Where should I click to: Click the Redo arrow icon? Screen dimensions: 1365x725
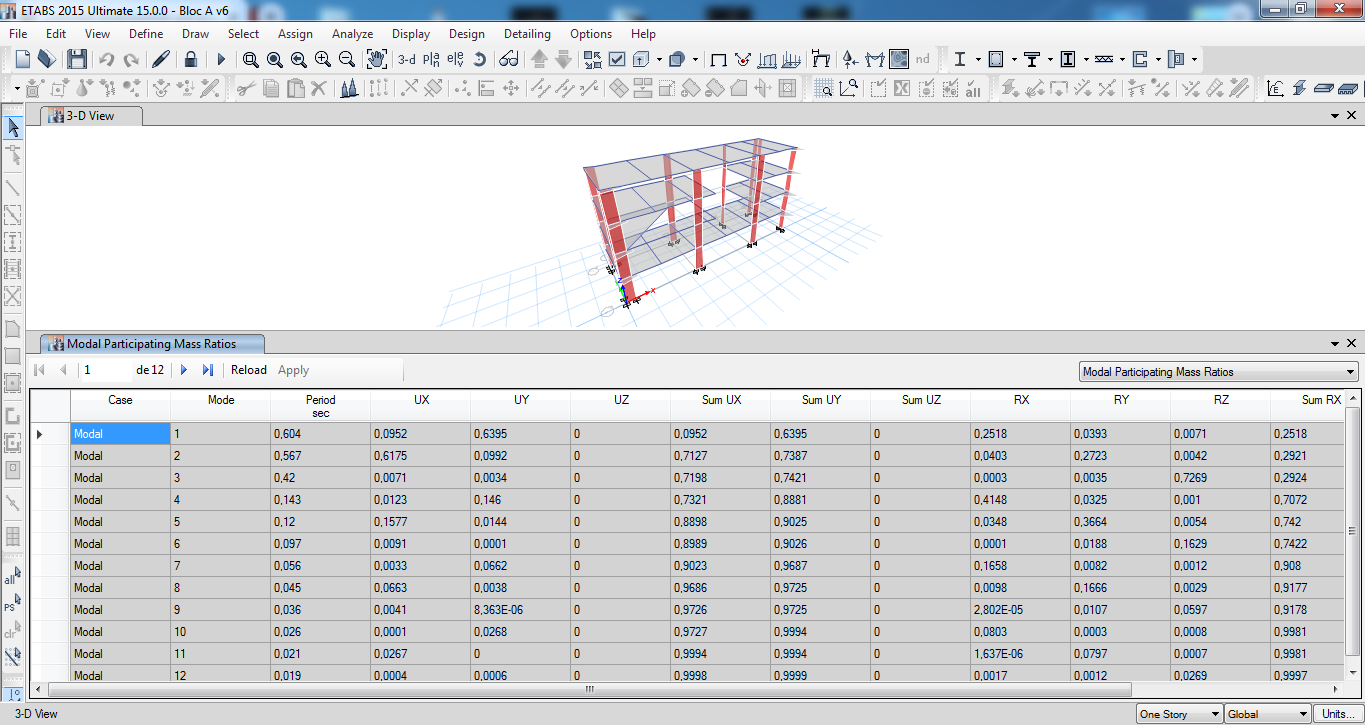pos(130,59)
